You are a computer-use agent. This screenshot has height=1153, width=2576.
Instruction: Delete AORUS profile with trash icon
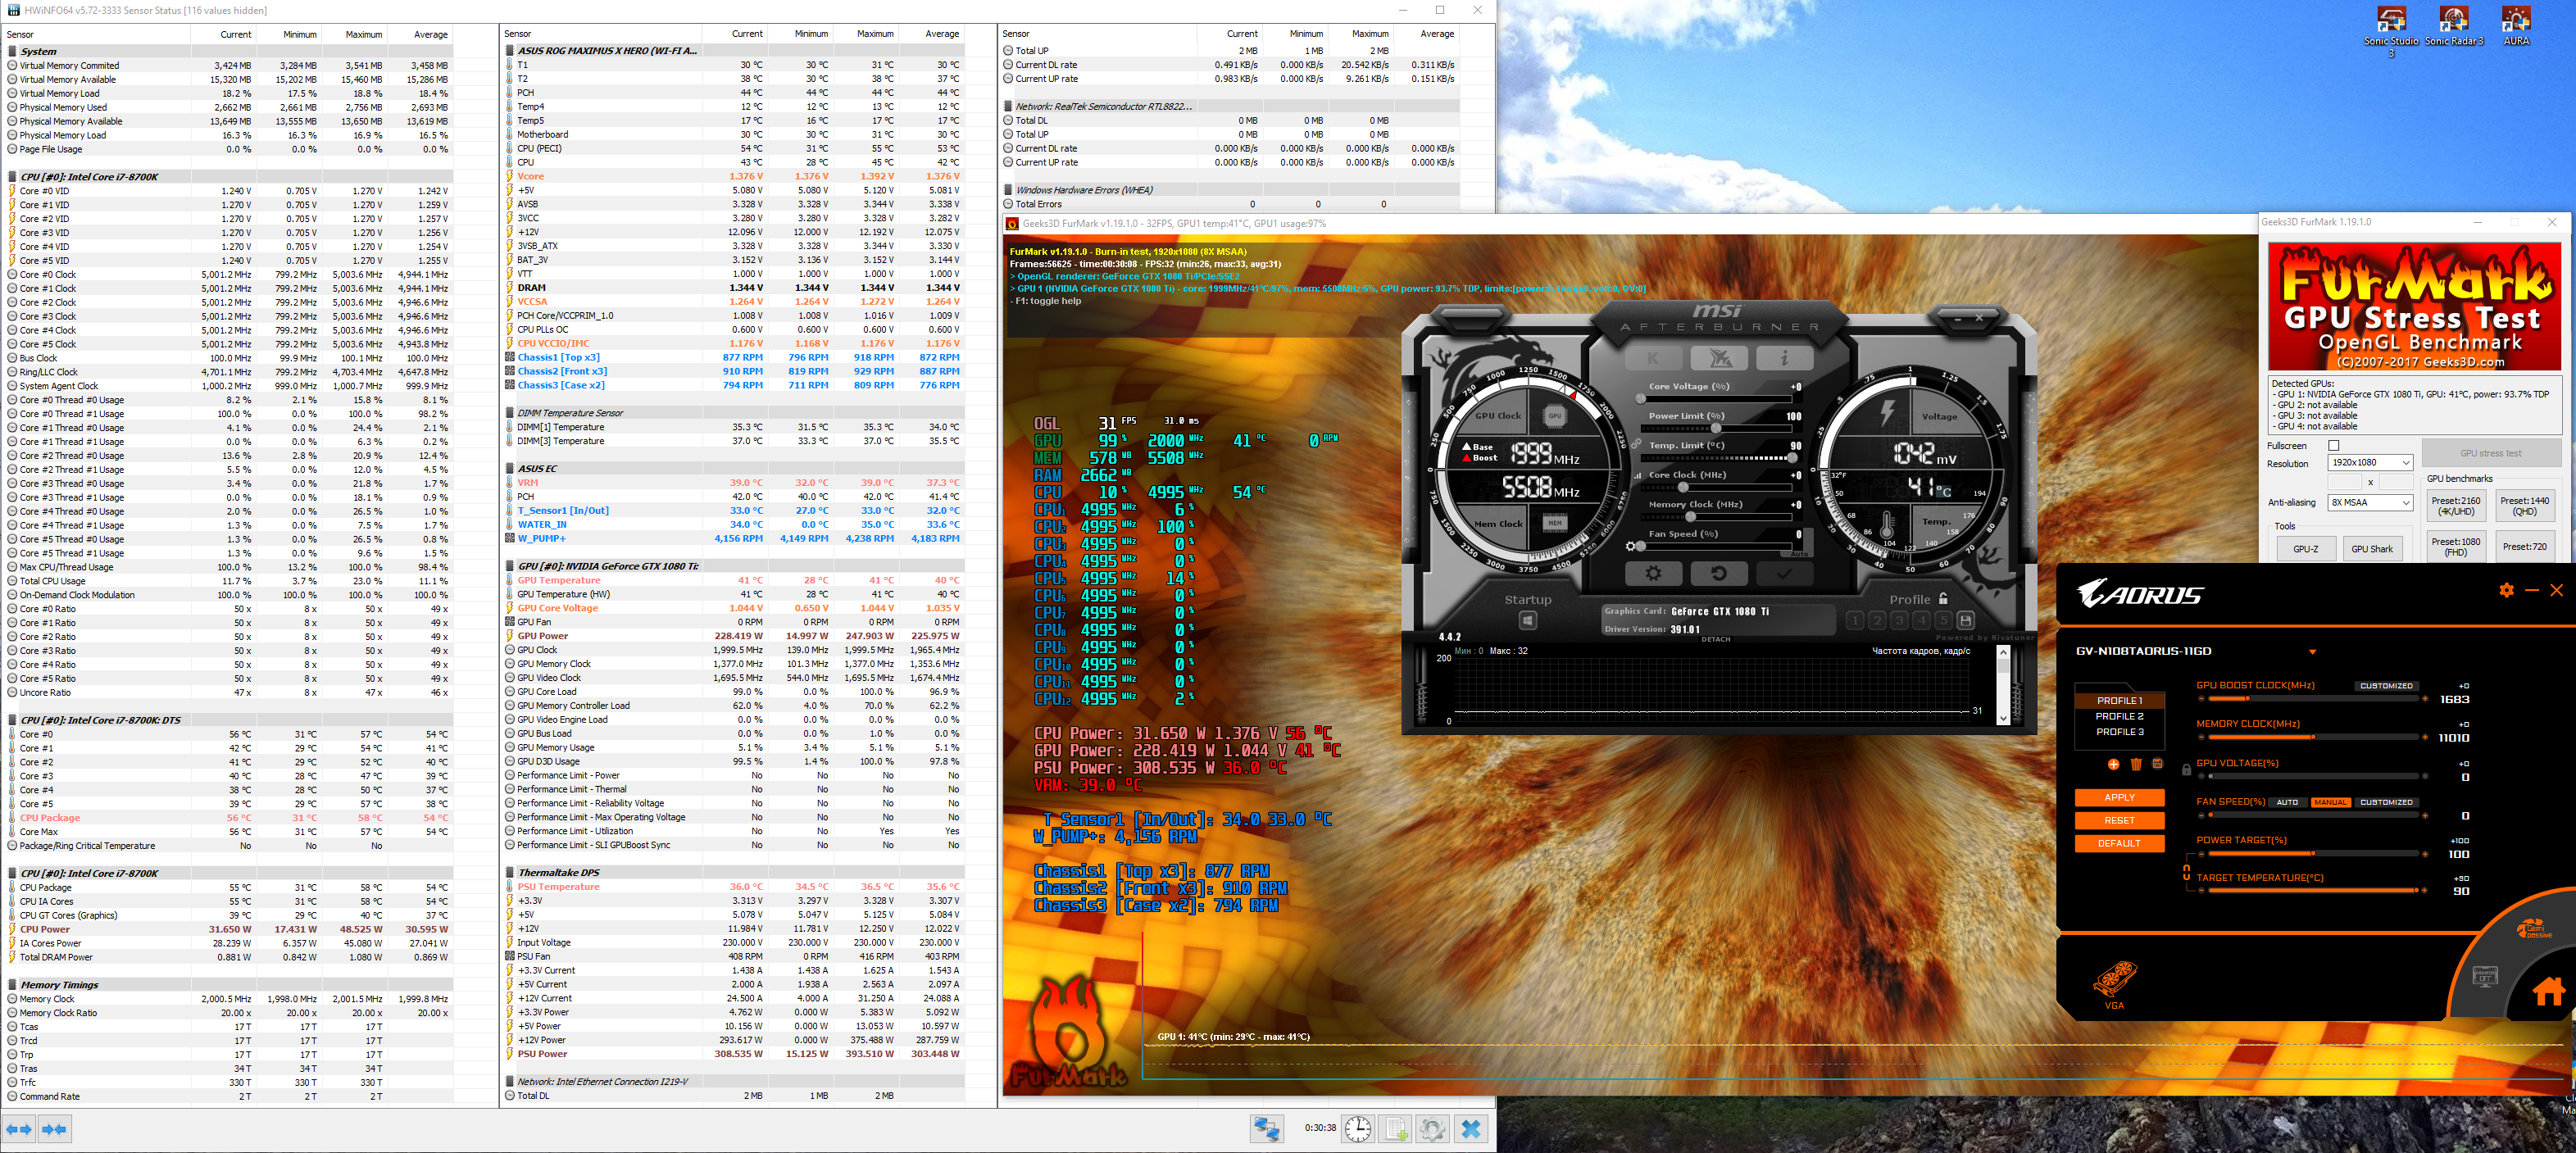click(2135, 764)
